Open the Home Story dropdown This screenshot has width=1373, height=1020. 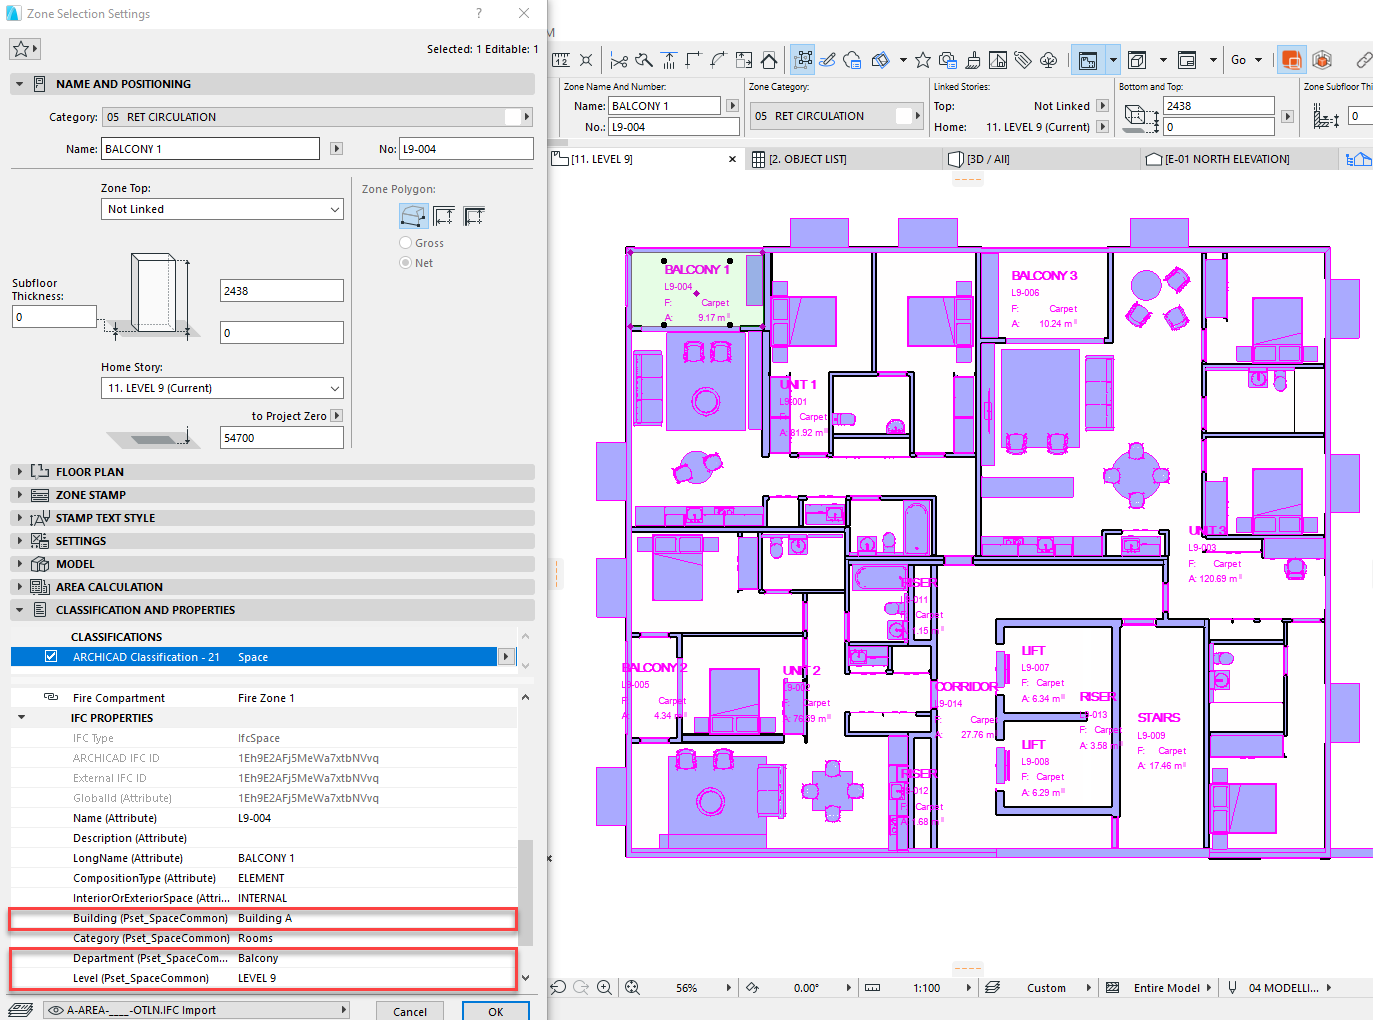pos(222,388)
